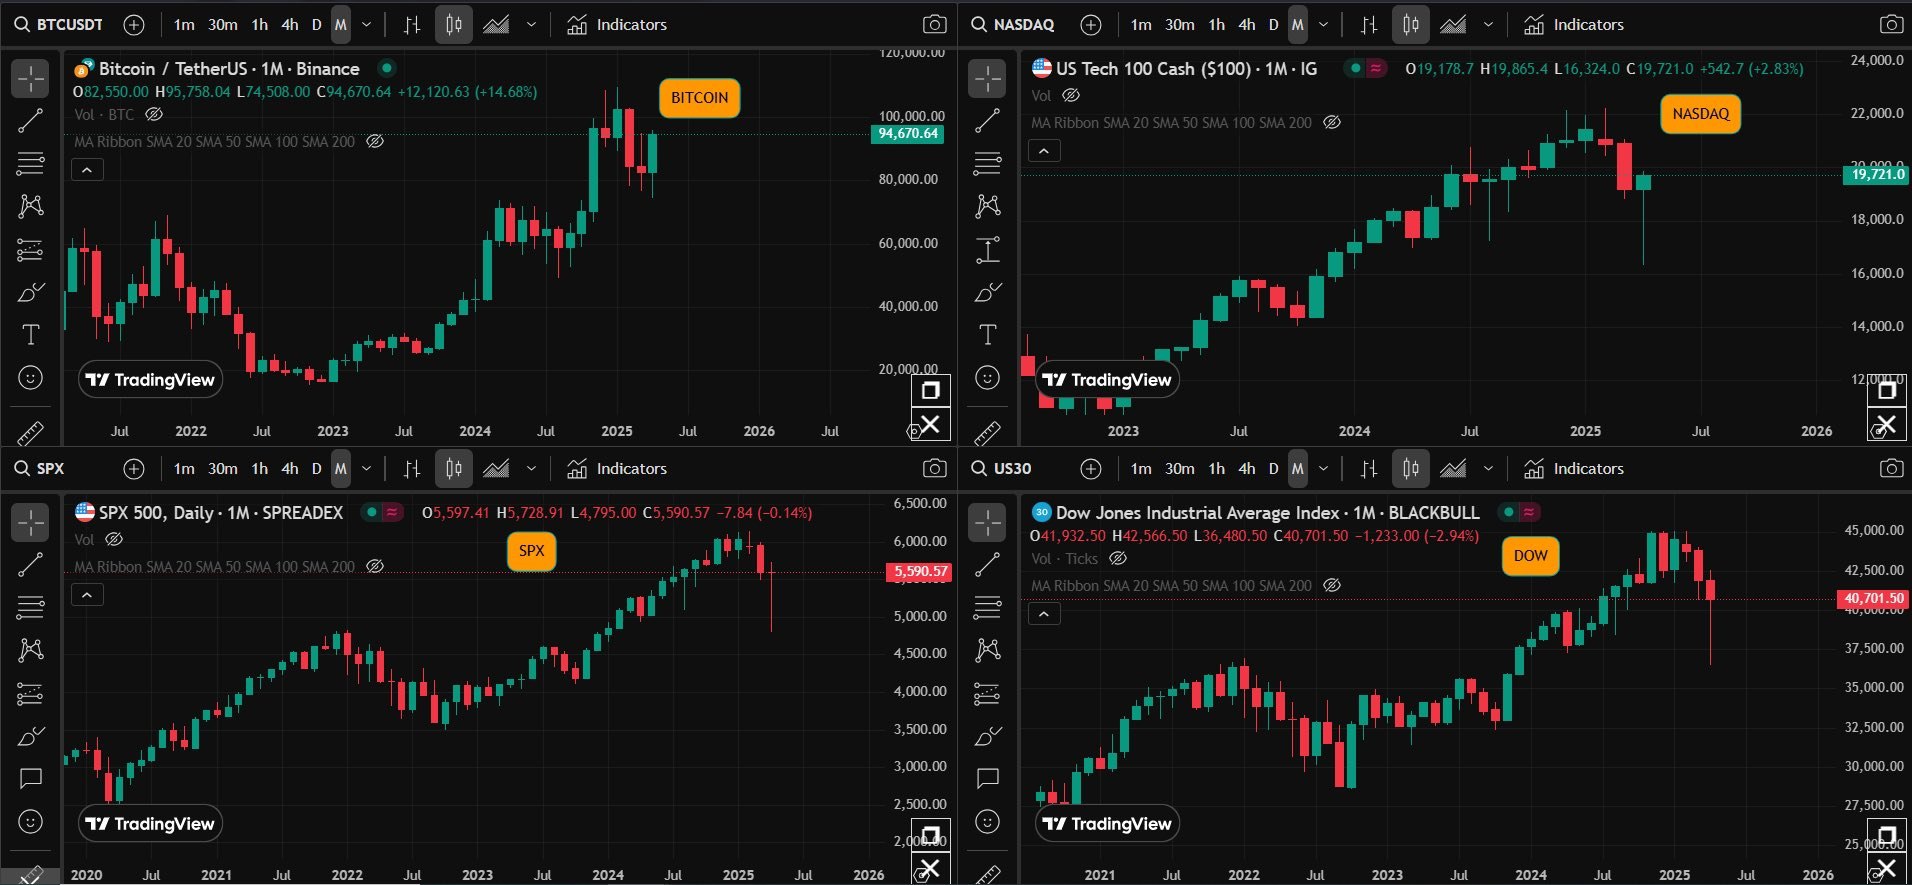This screenshot has height=885, width=1912.
Task: Select M timeframe in US30 panel
Action: coord(1297,468)
